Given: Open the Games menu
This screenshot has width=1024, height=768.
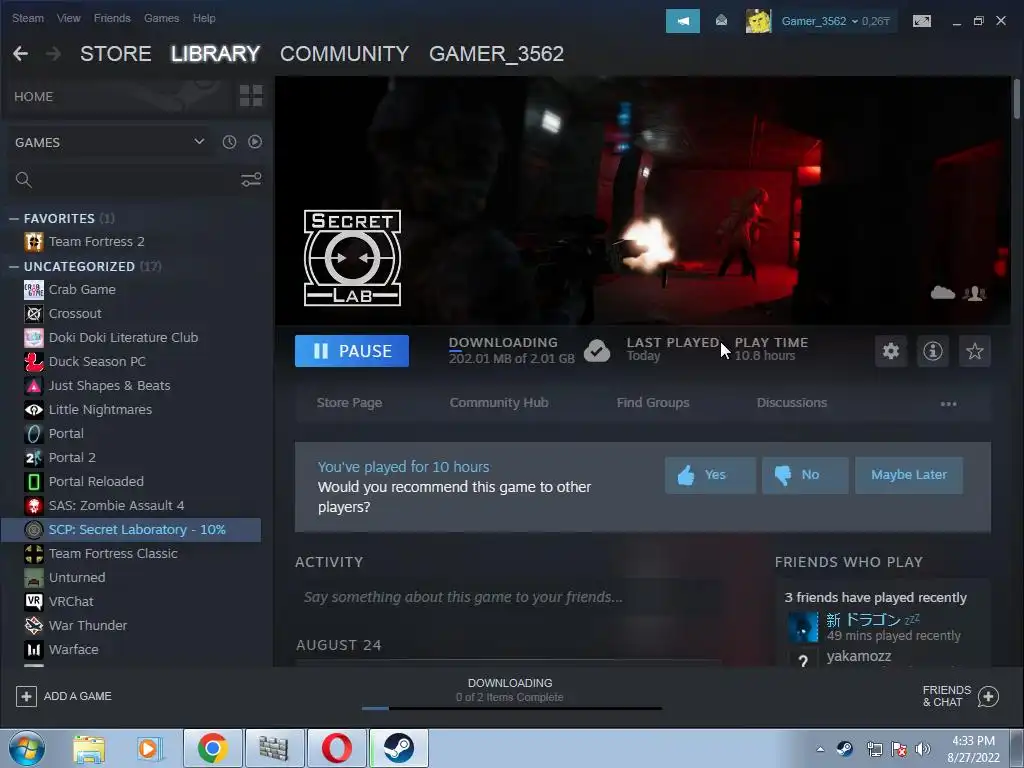Looking at the screenshot, I should tap(161, 18).
